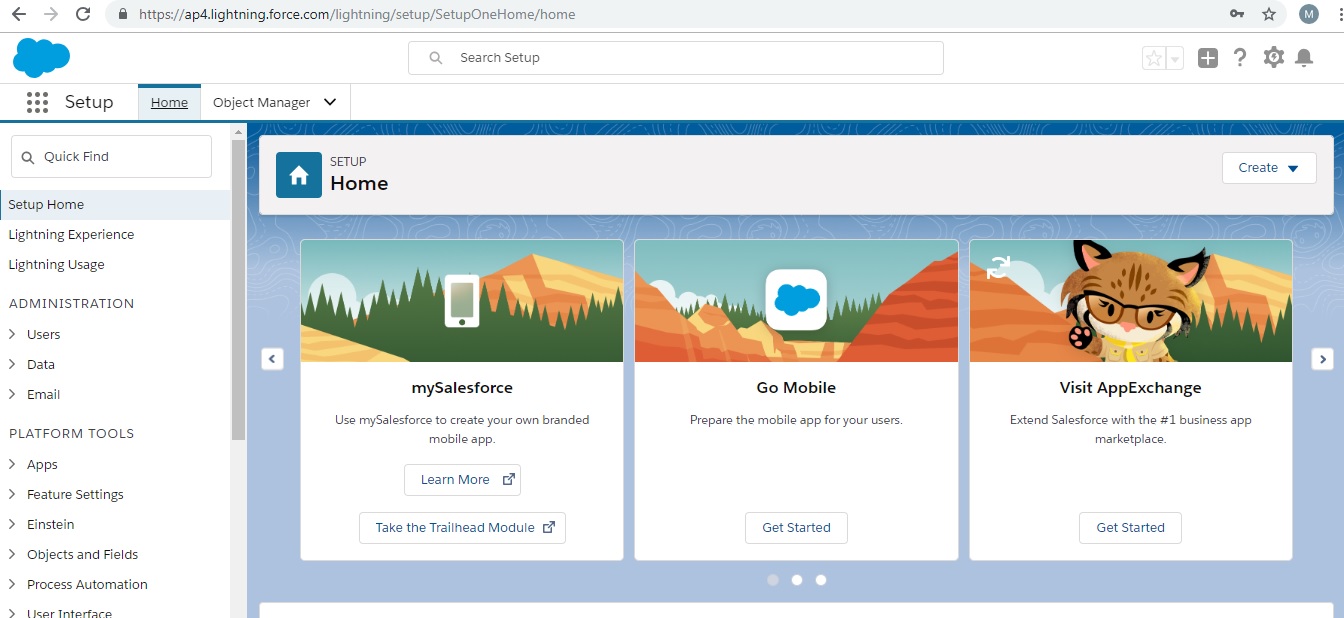Open the Help menu question mark icon

coord(1240,57)
